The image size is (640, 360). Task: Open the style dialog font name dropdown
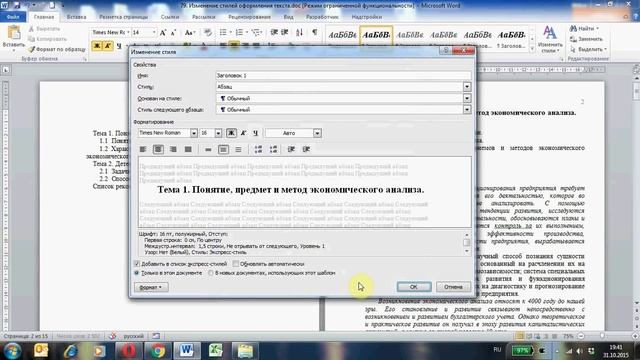(x=193, y=133)
